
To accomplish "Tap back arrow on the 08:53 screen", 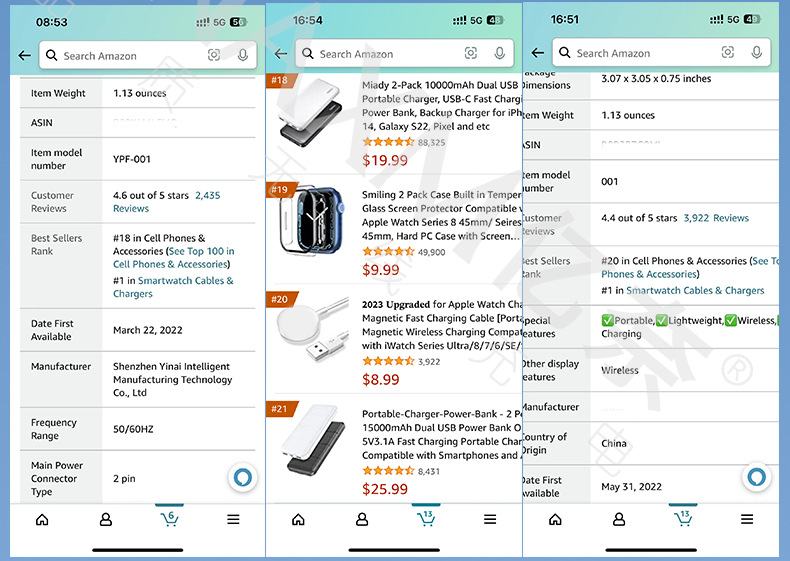I will (24, 55).
